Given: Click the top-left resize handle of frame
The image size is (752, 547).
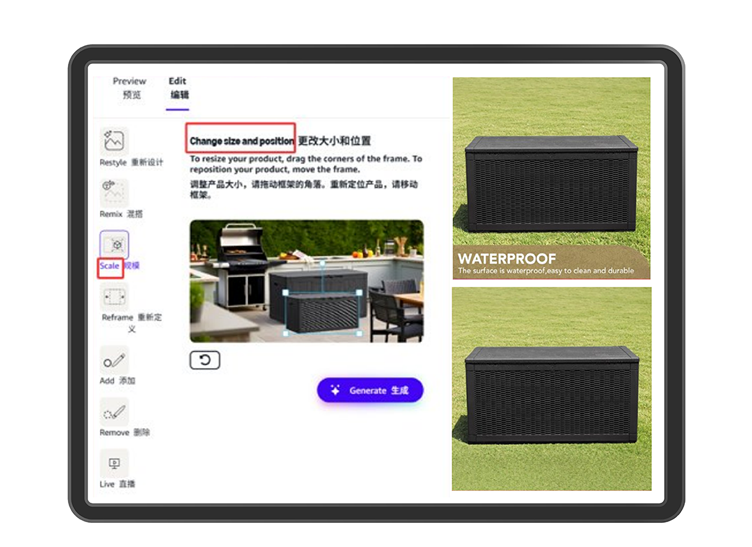Looking at the screenshot, I should tap(286, 292).
